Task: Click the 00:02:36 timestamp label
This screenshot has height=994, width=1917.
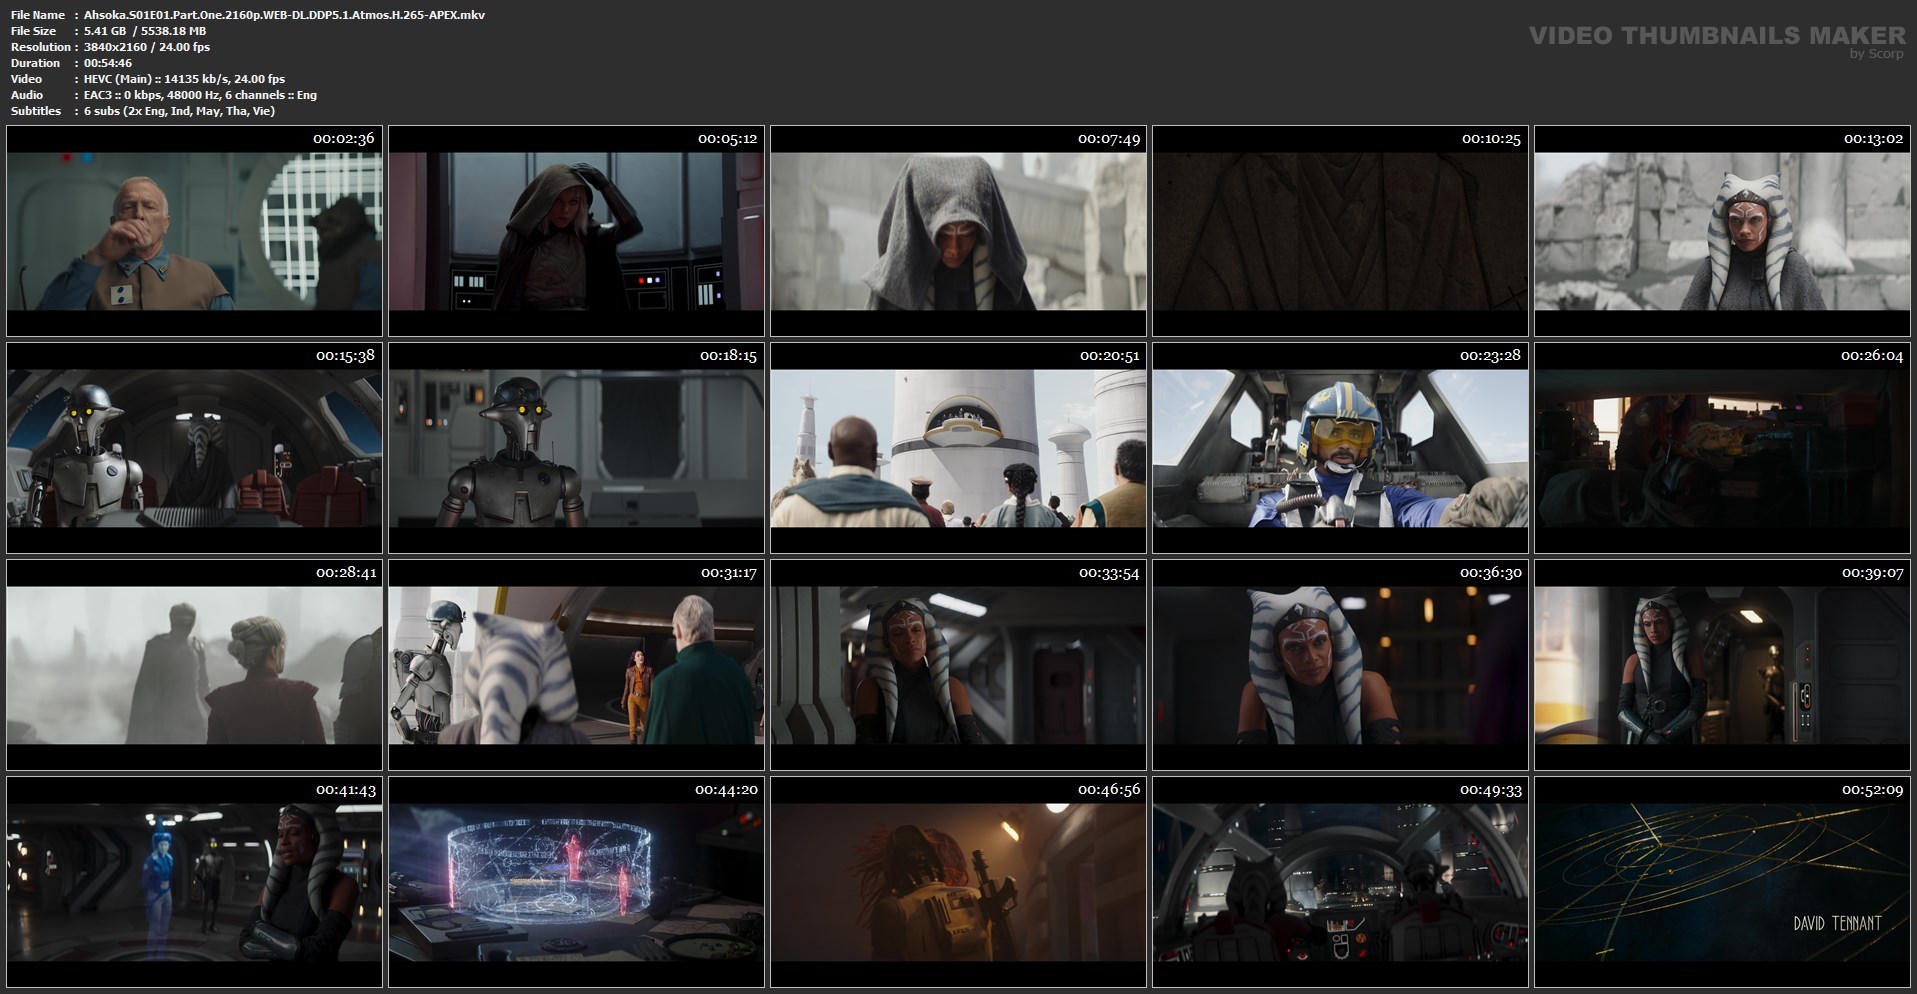Action: (344, 139)
